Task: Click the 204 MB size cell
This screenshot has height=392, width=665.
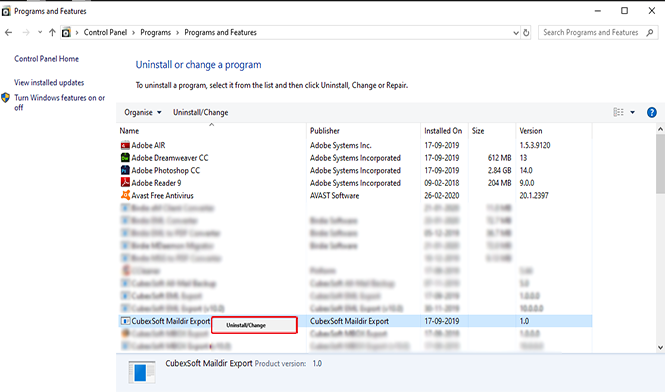Action: pos(500,183)
